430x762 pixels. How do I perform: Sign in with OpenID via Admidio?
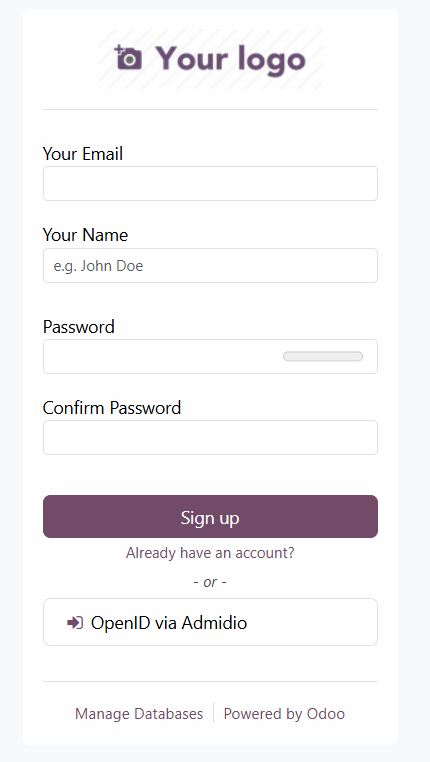210,622
